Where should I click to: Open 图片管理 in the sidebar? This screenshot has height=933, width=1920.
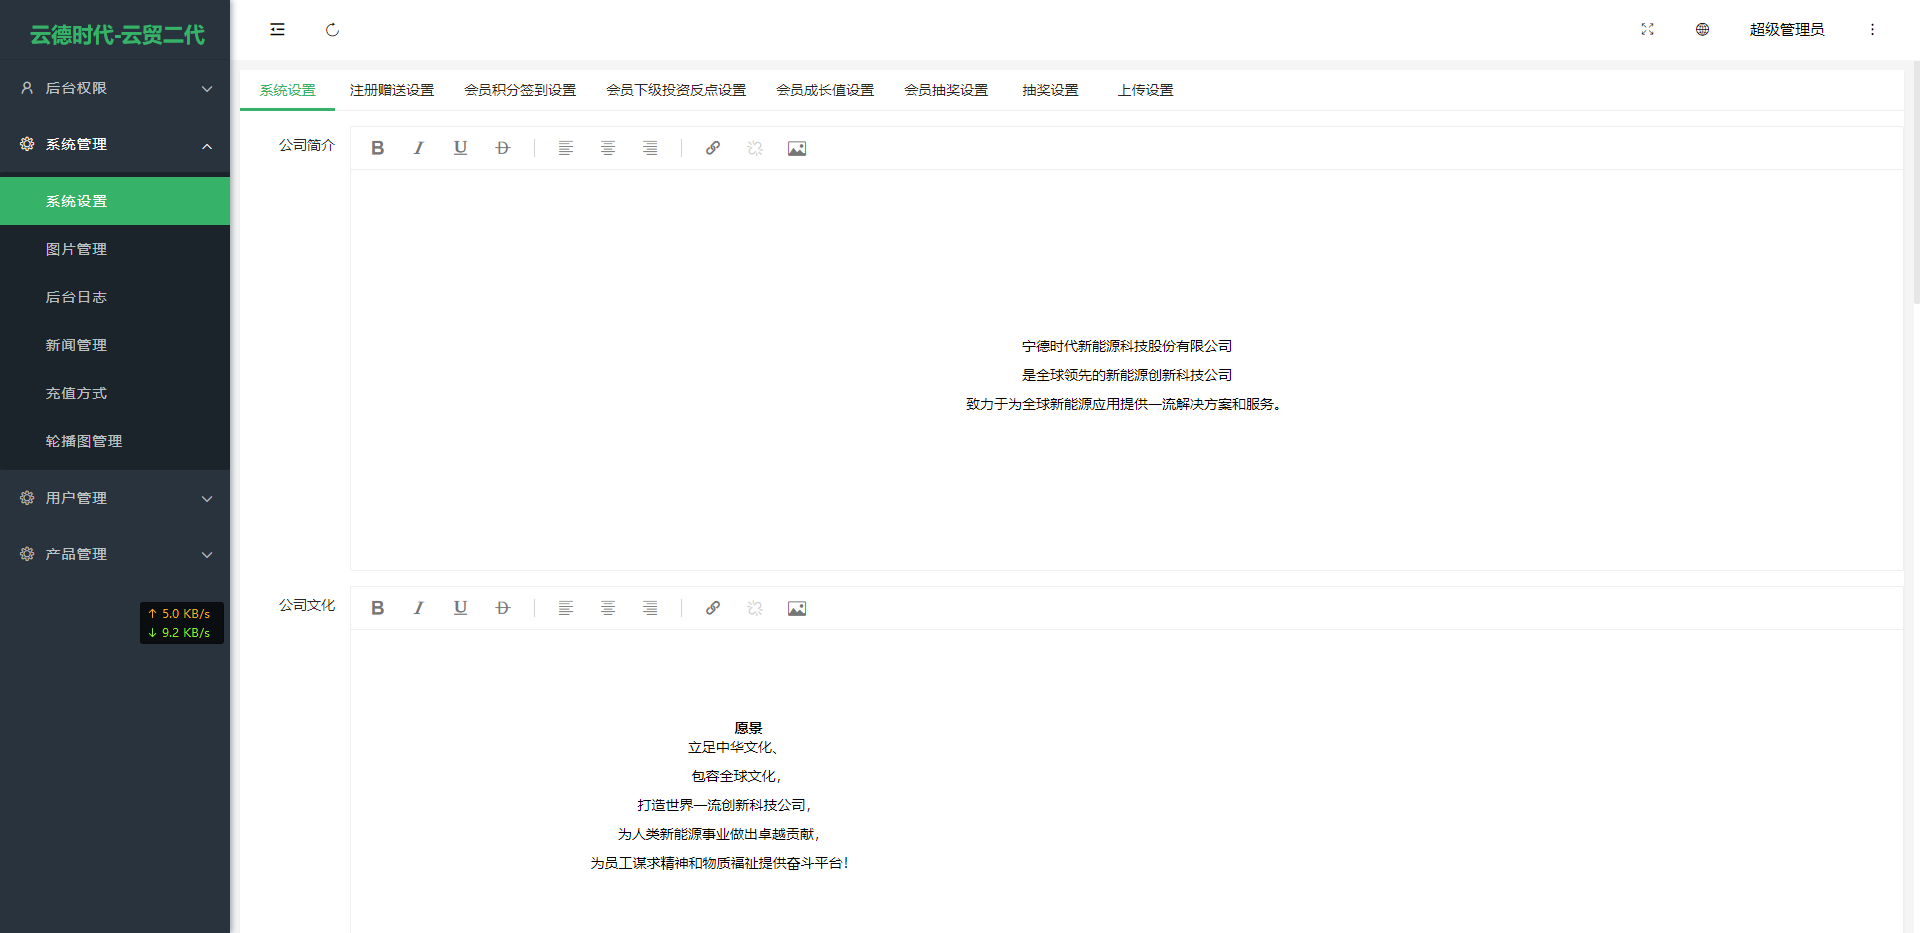[x=115, y=249]
